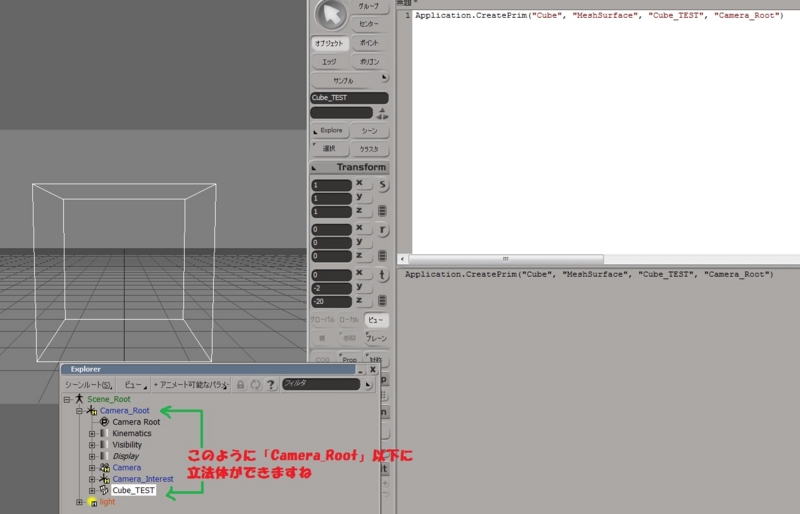The image size is (800, 514).
Task: Open Explorer ビュー menu
Action: tap(134, 384)
